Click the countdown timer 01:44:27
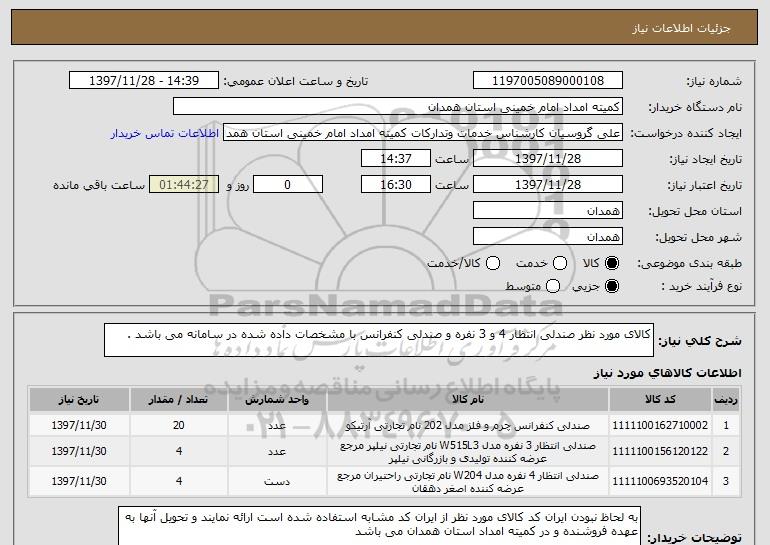Image resolution: width=770 pixels, height=545 pixels. point(184,185)
